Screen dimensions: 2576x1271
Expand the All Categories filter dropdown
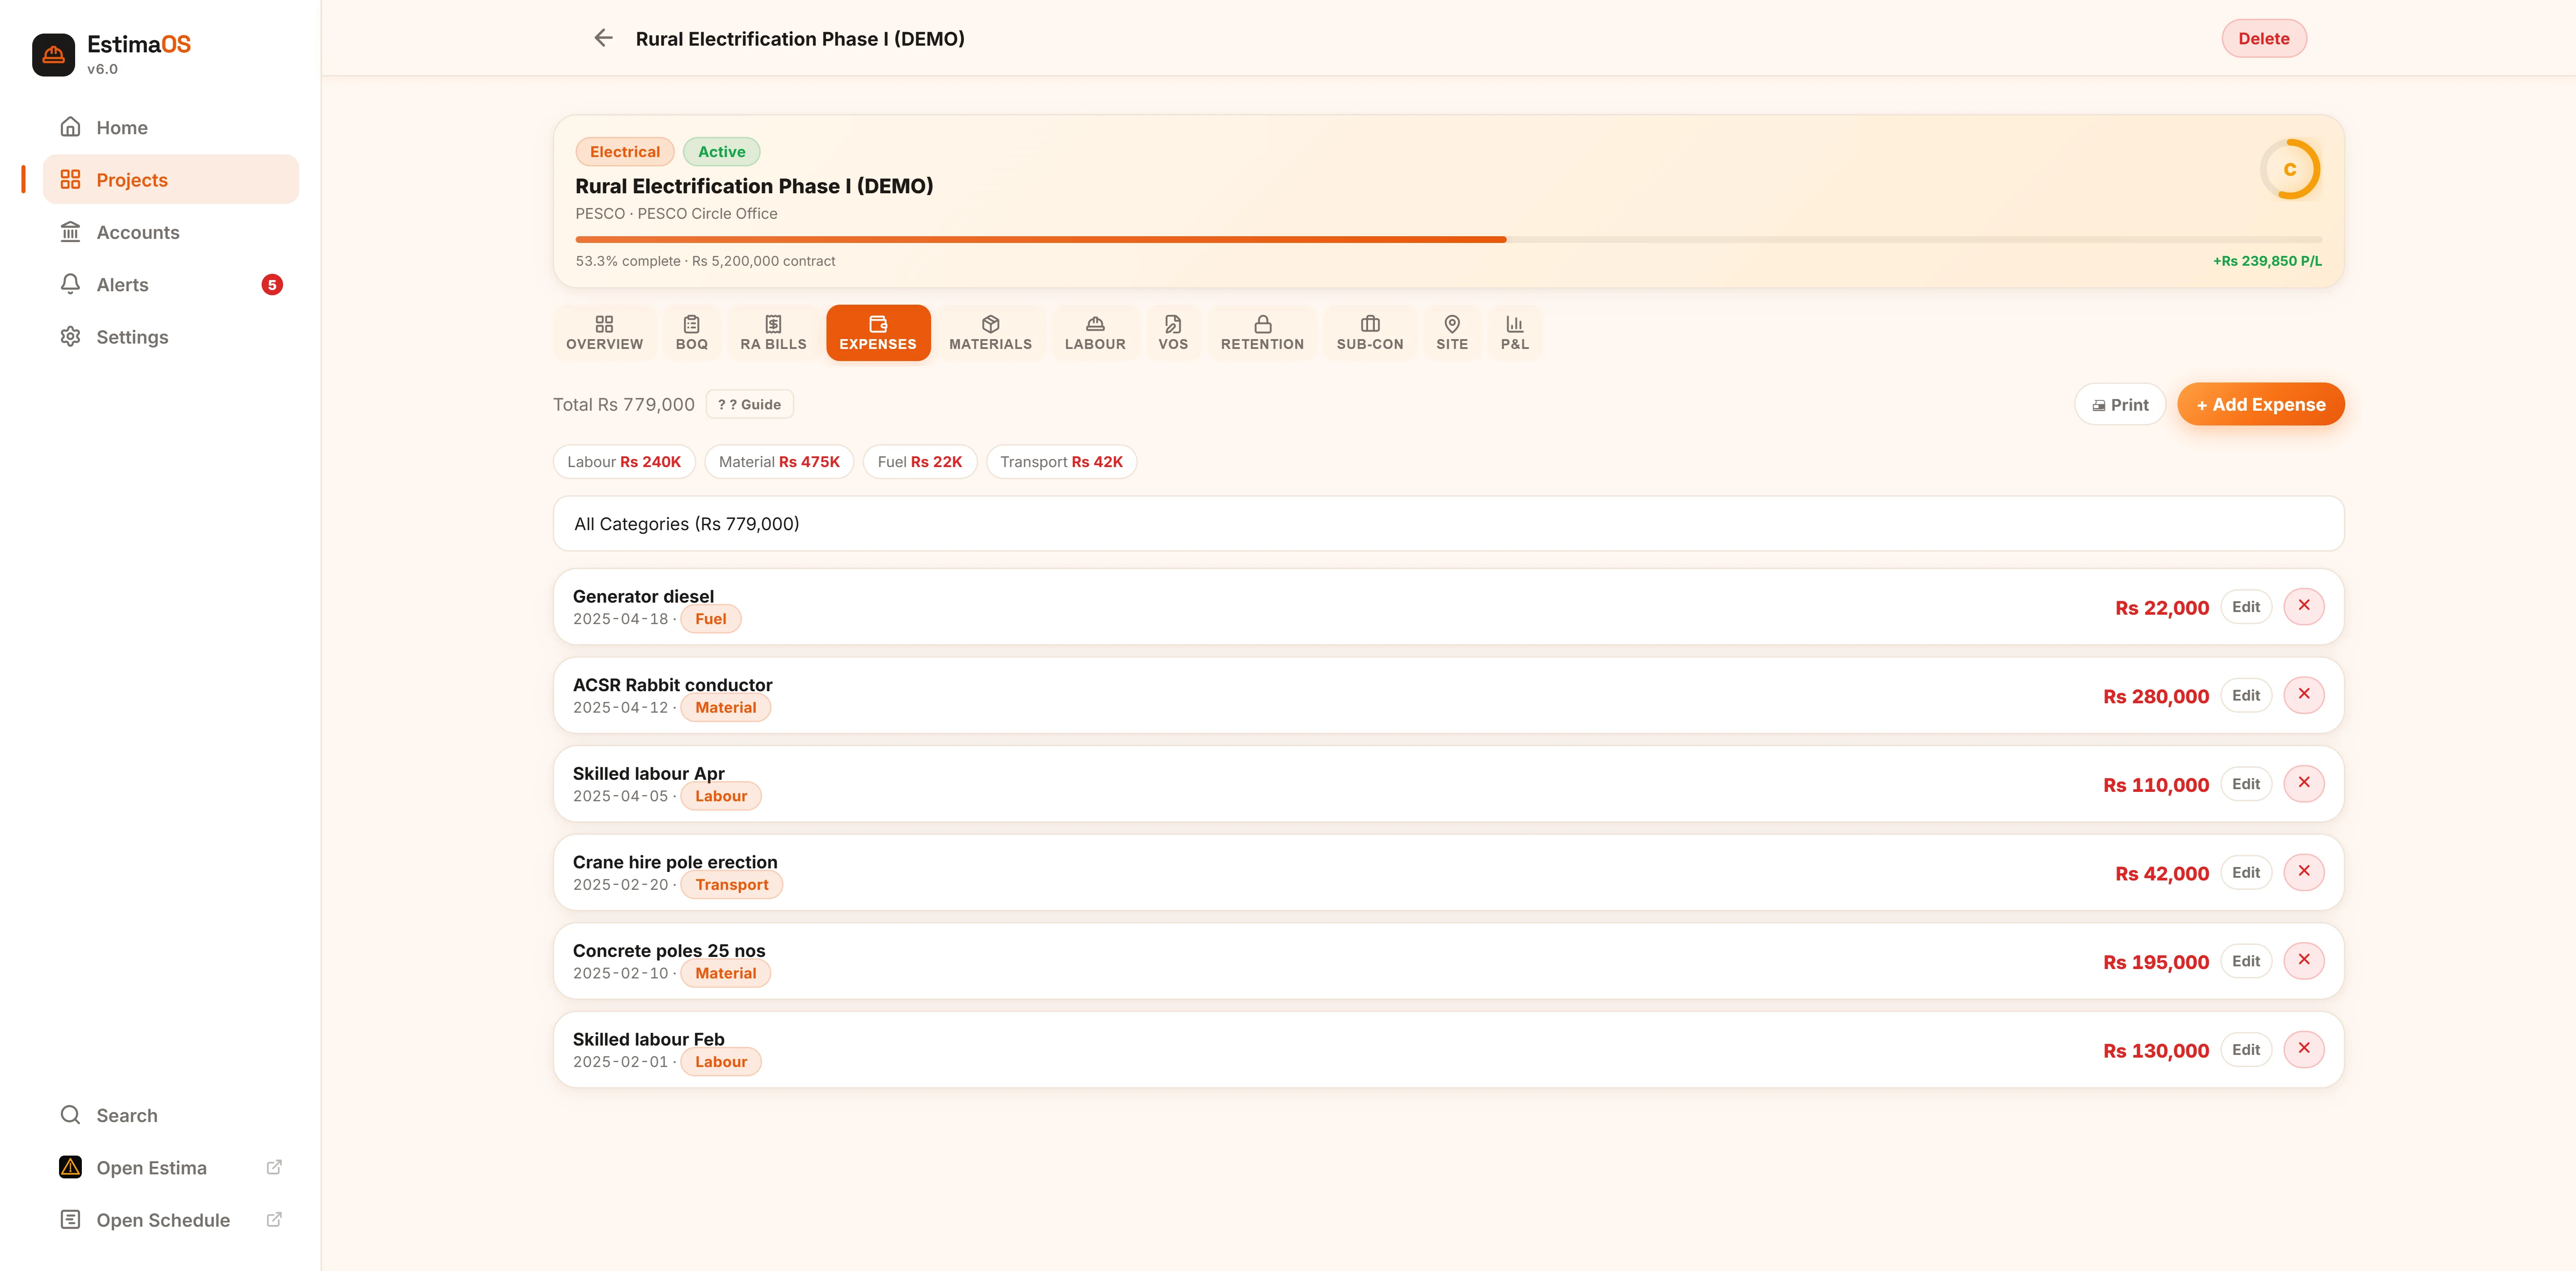(x=1448, y=524)
